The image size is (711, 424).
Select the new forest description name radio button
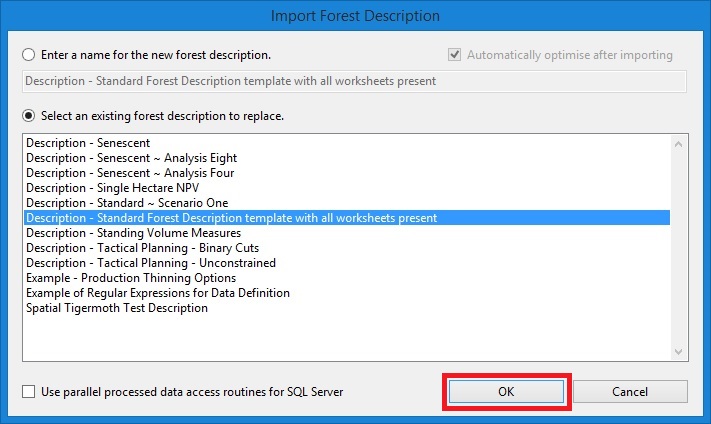coord(29,55)
